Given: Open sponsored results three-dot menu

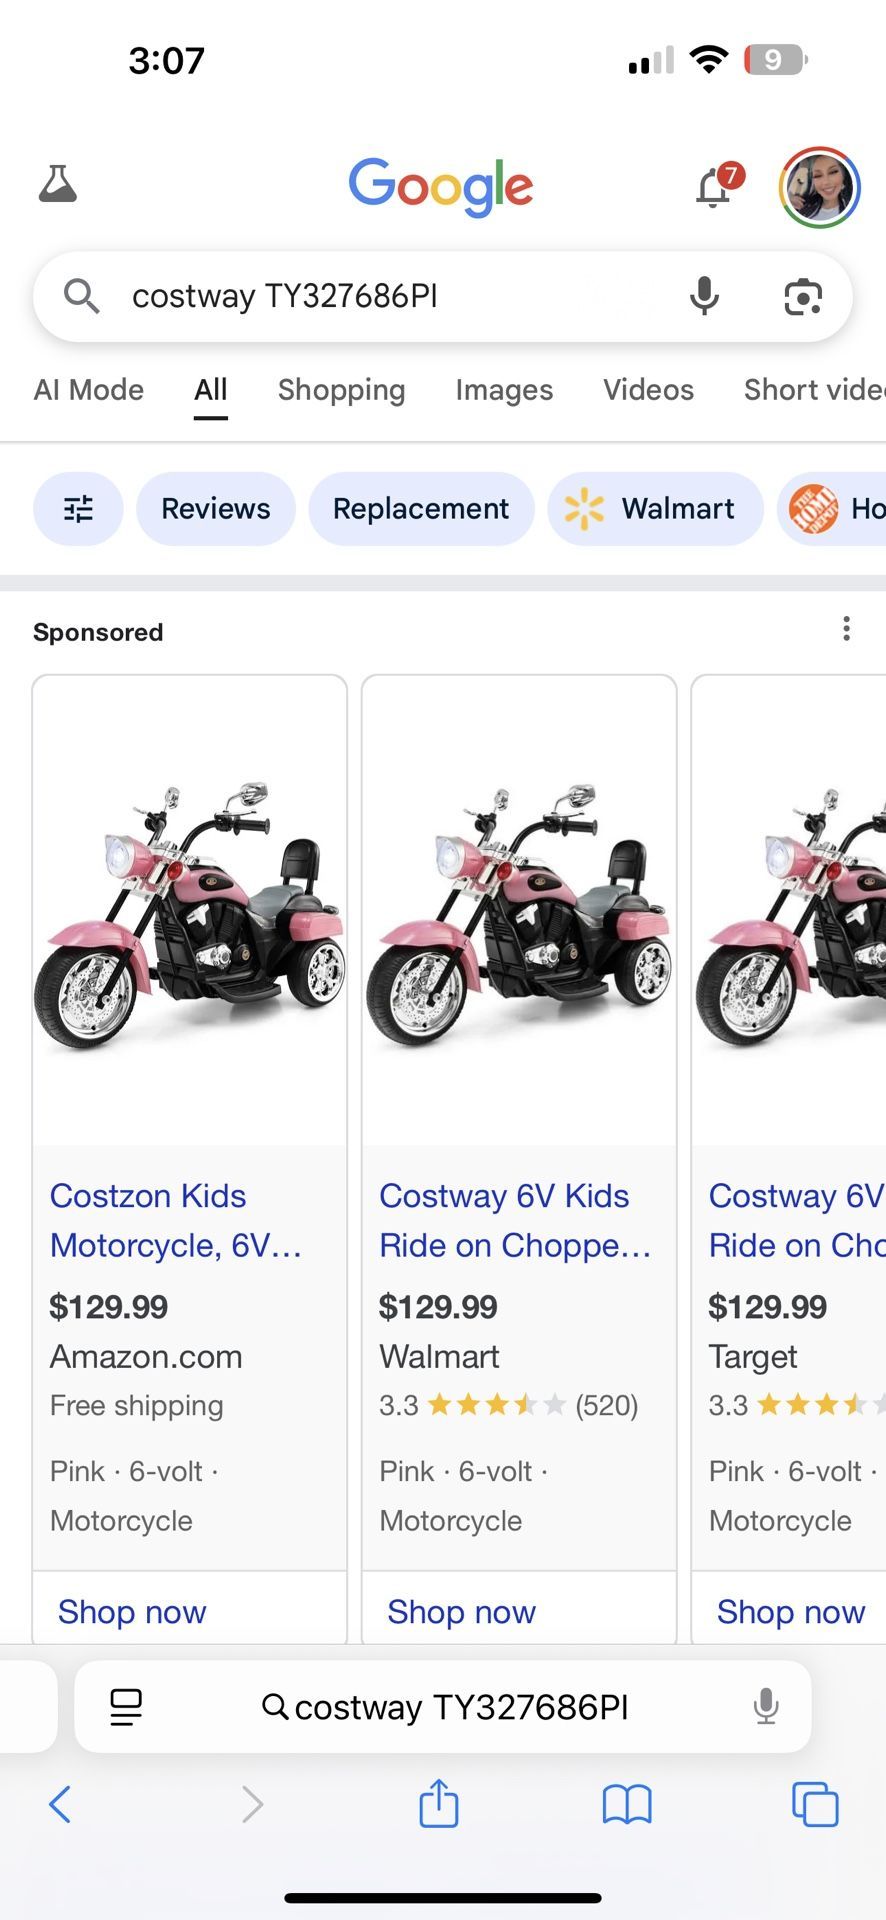Looking at the screenshot, I should (x=846, y=629).
